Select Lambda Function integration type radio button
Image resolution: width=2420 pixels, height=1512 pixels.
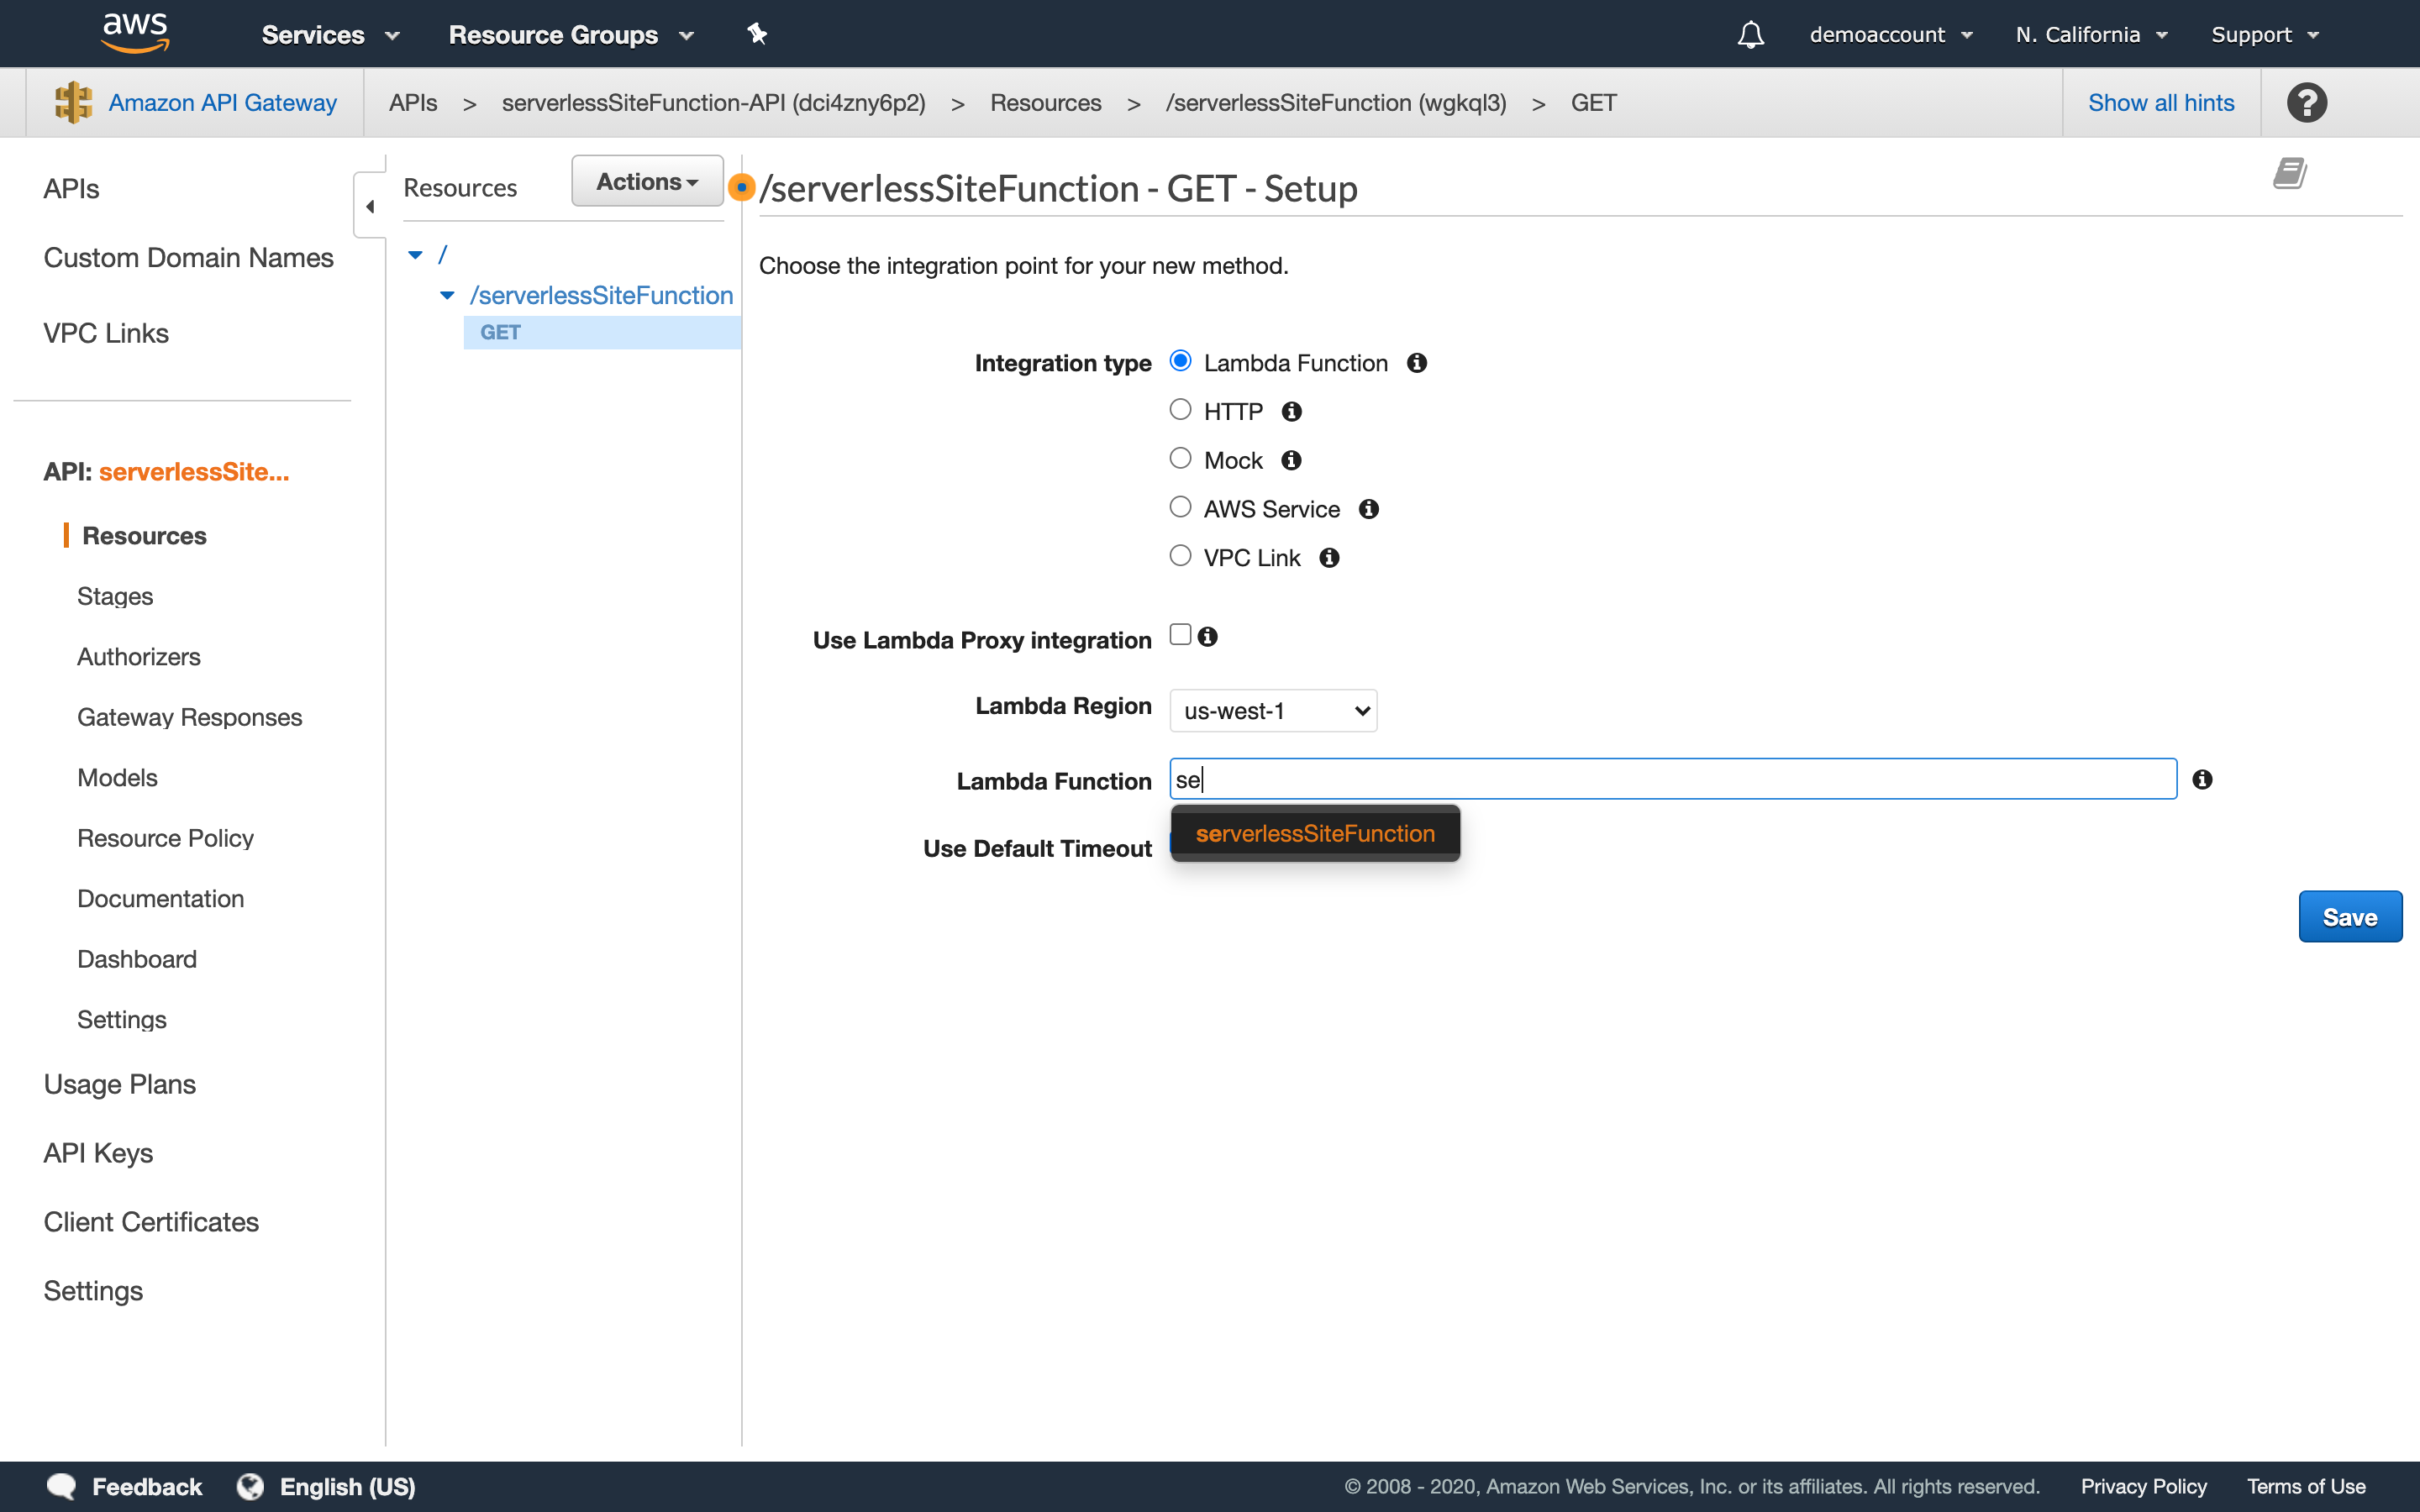pyautogui.click(x=1180, y=362)
